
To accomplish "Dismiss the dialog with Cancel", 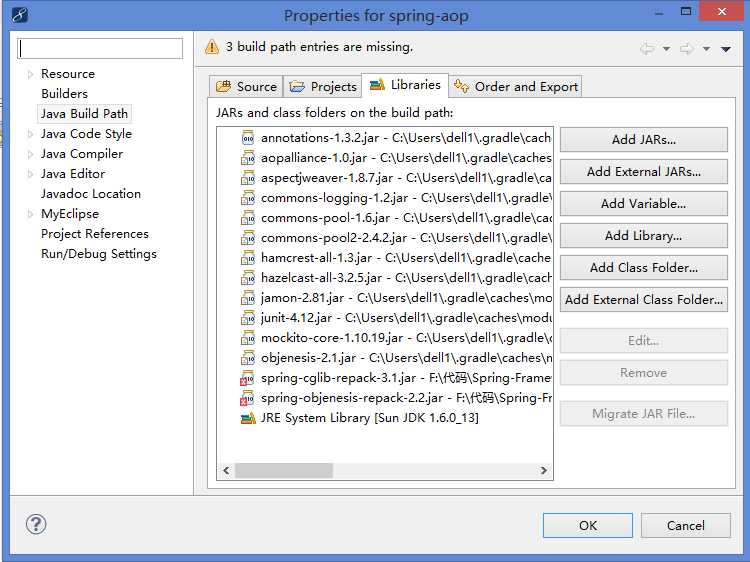I will (x=686, y=526).
